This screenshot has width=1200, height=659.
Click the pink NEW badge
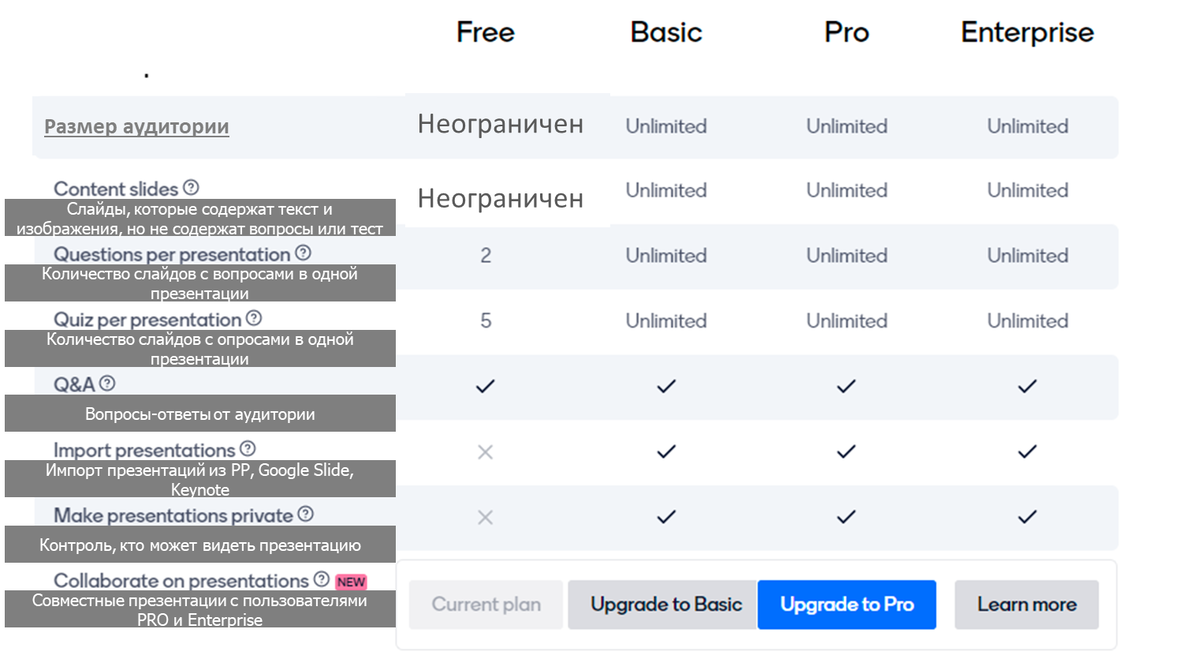351,581
